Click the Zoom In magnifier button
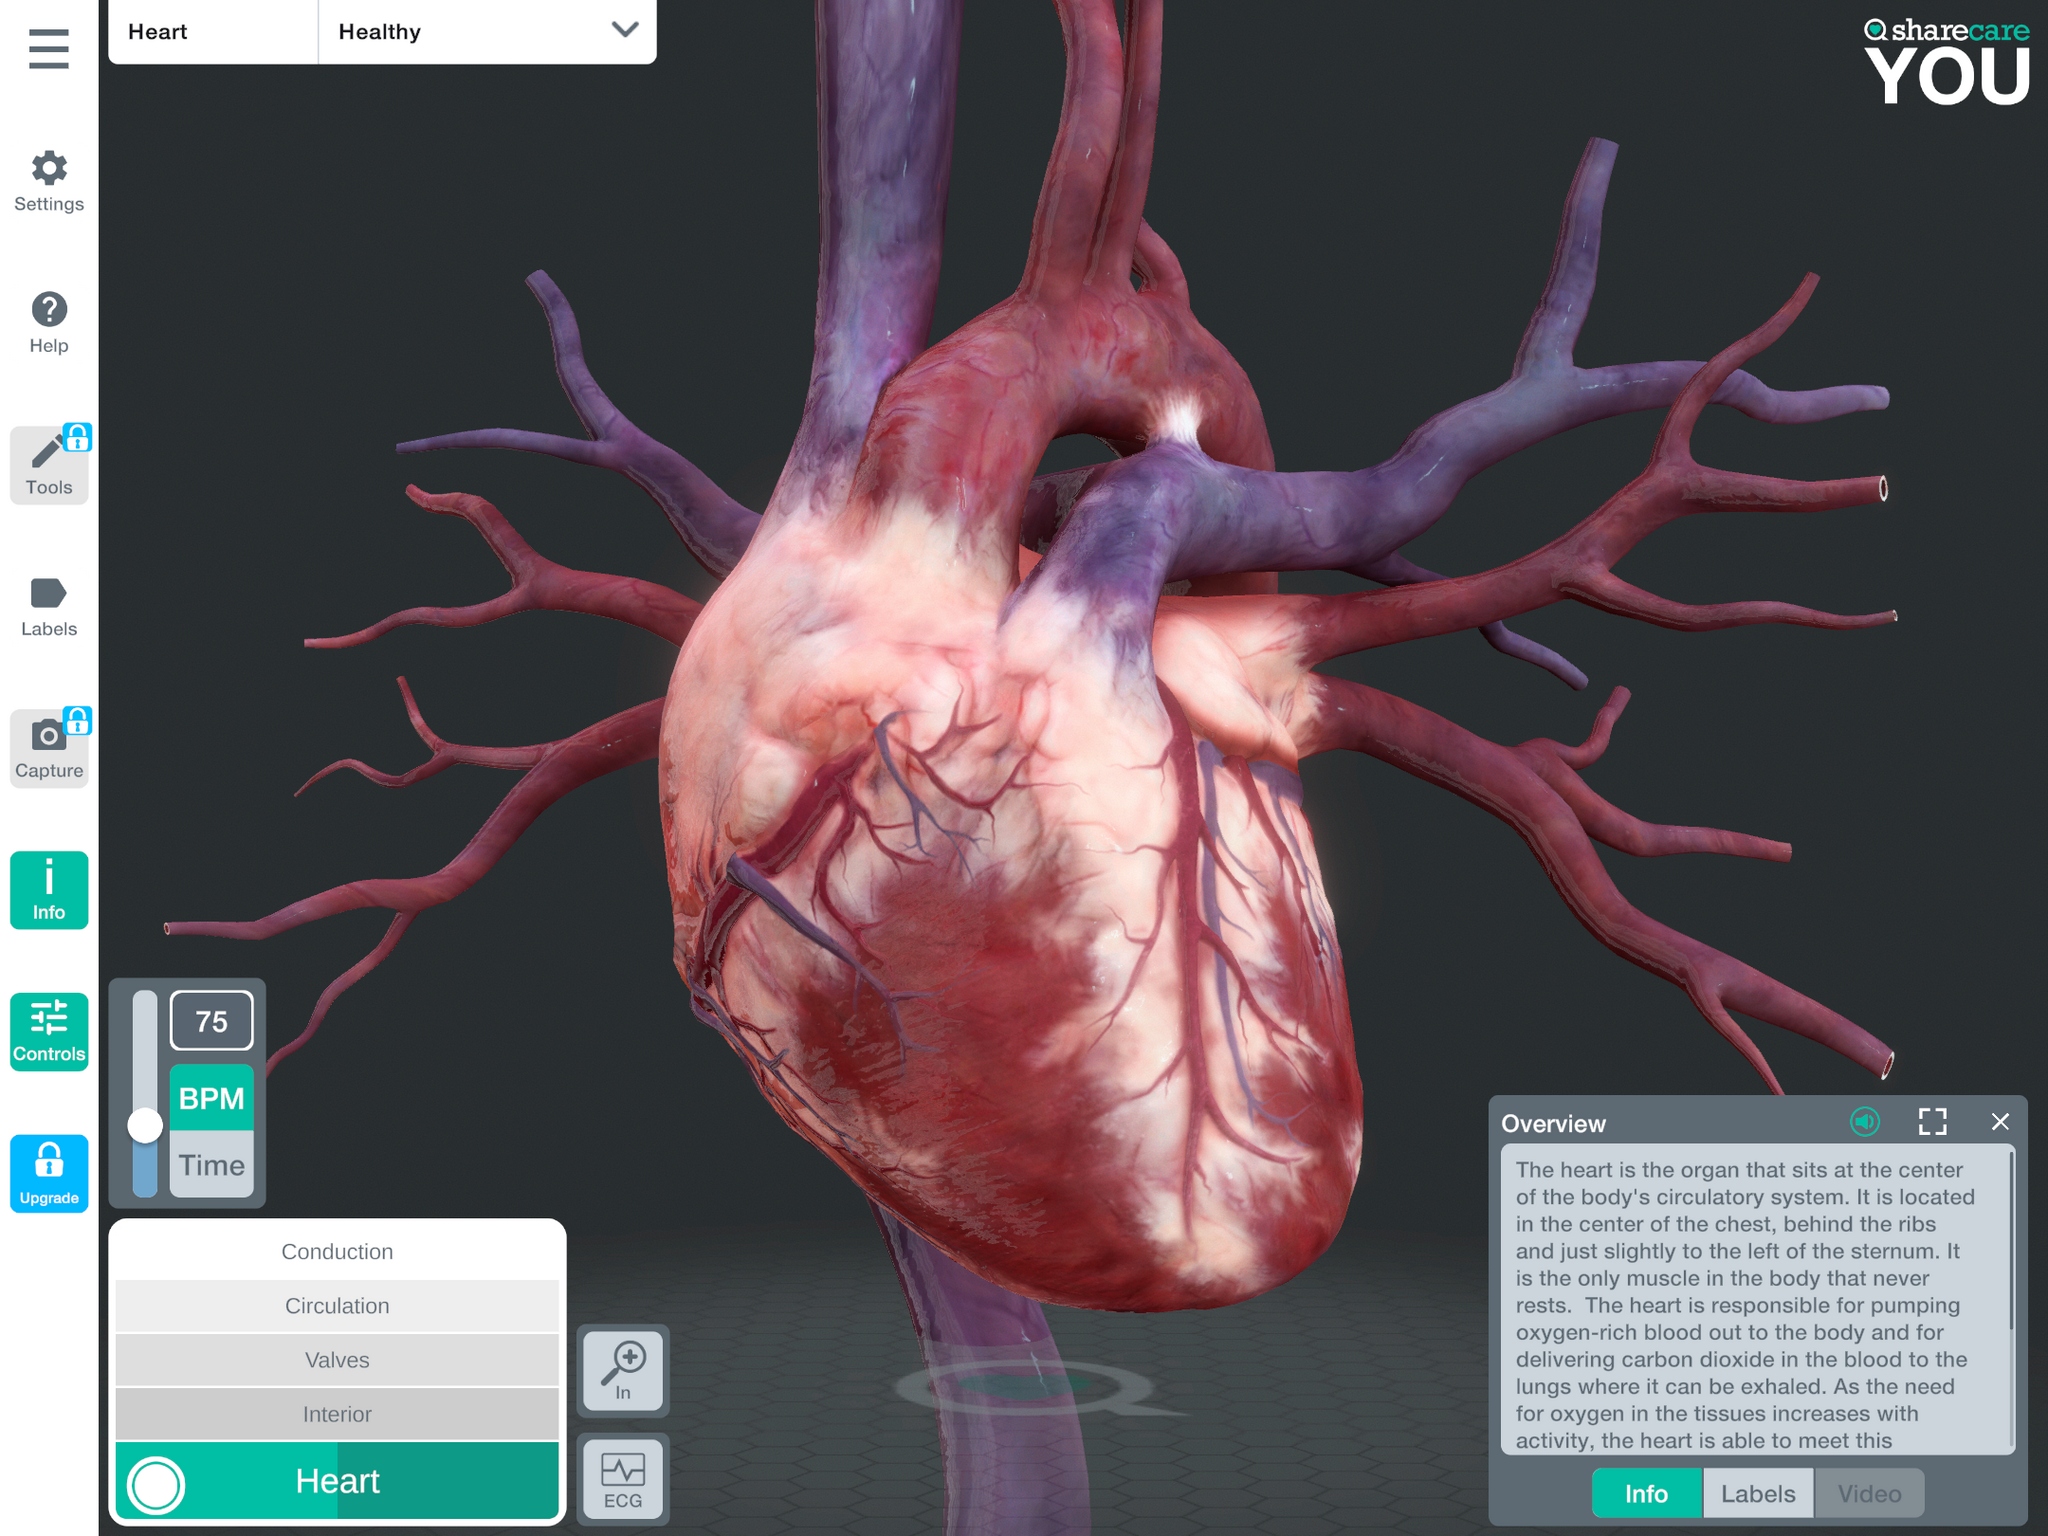2048x1536 pixels. [x=623, y=1371]
